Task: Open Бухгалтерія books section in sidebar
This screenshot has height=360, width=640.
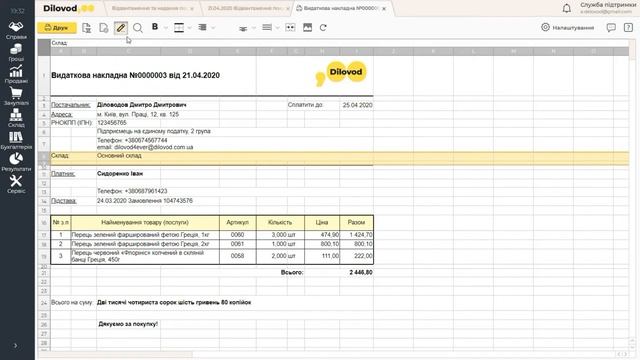Action: coord(16,140)
